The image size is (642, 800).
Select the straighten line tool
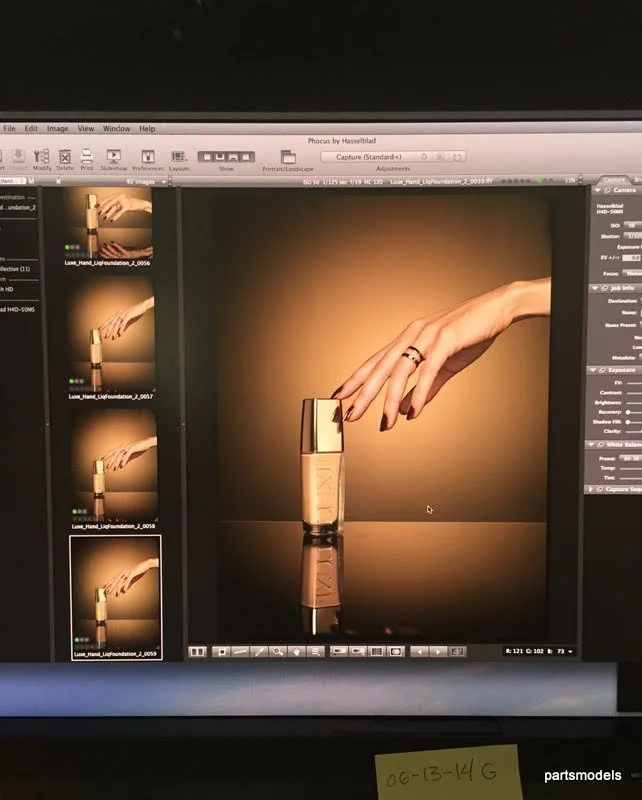(x=240, y=652)
